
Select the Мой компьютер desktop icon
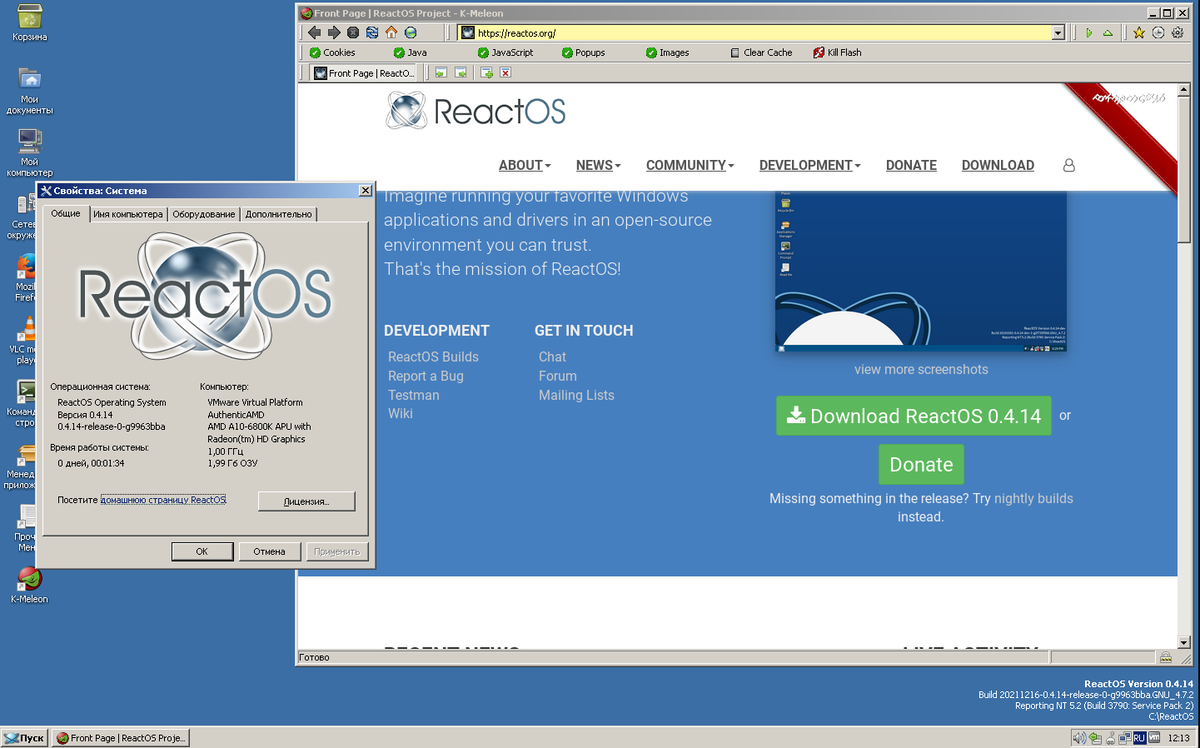pos(30,153)
